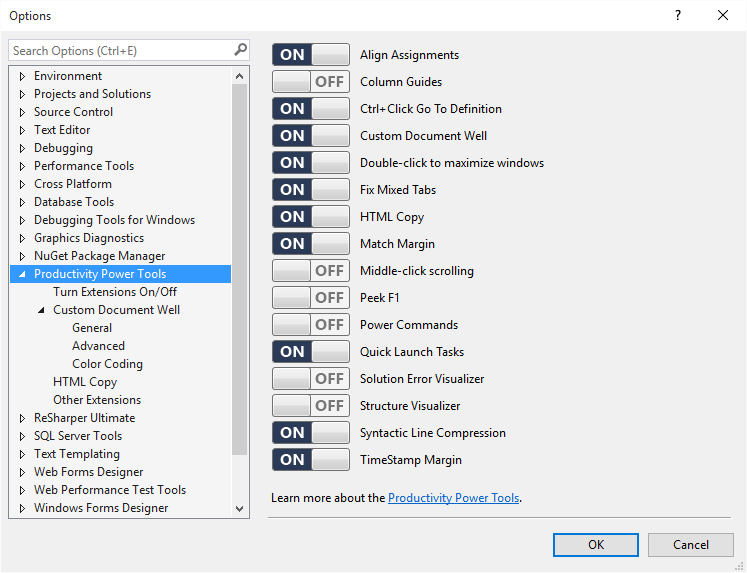Select Graphics Diagnostics category
The image size is (747, 573).
(89, 238)
